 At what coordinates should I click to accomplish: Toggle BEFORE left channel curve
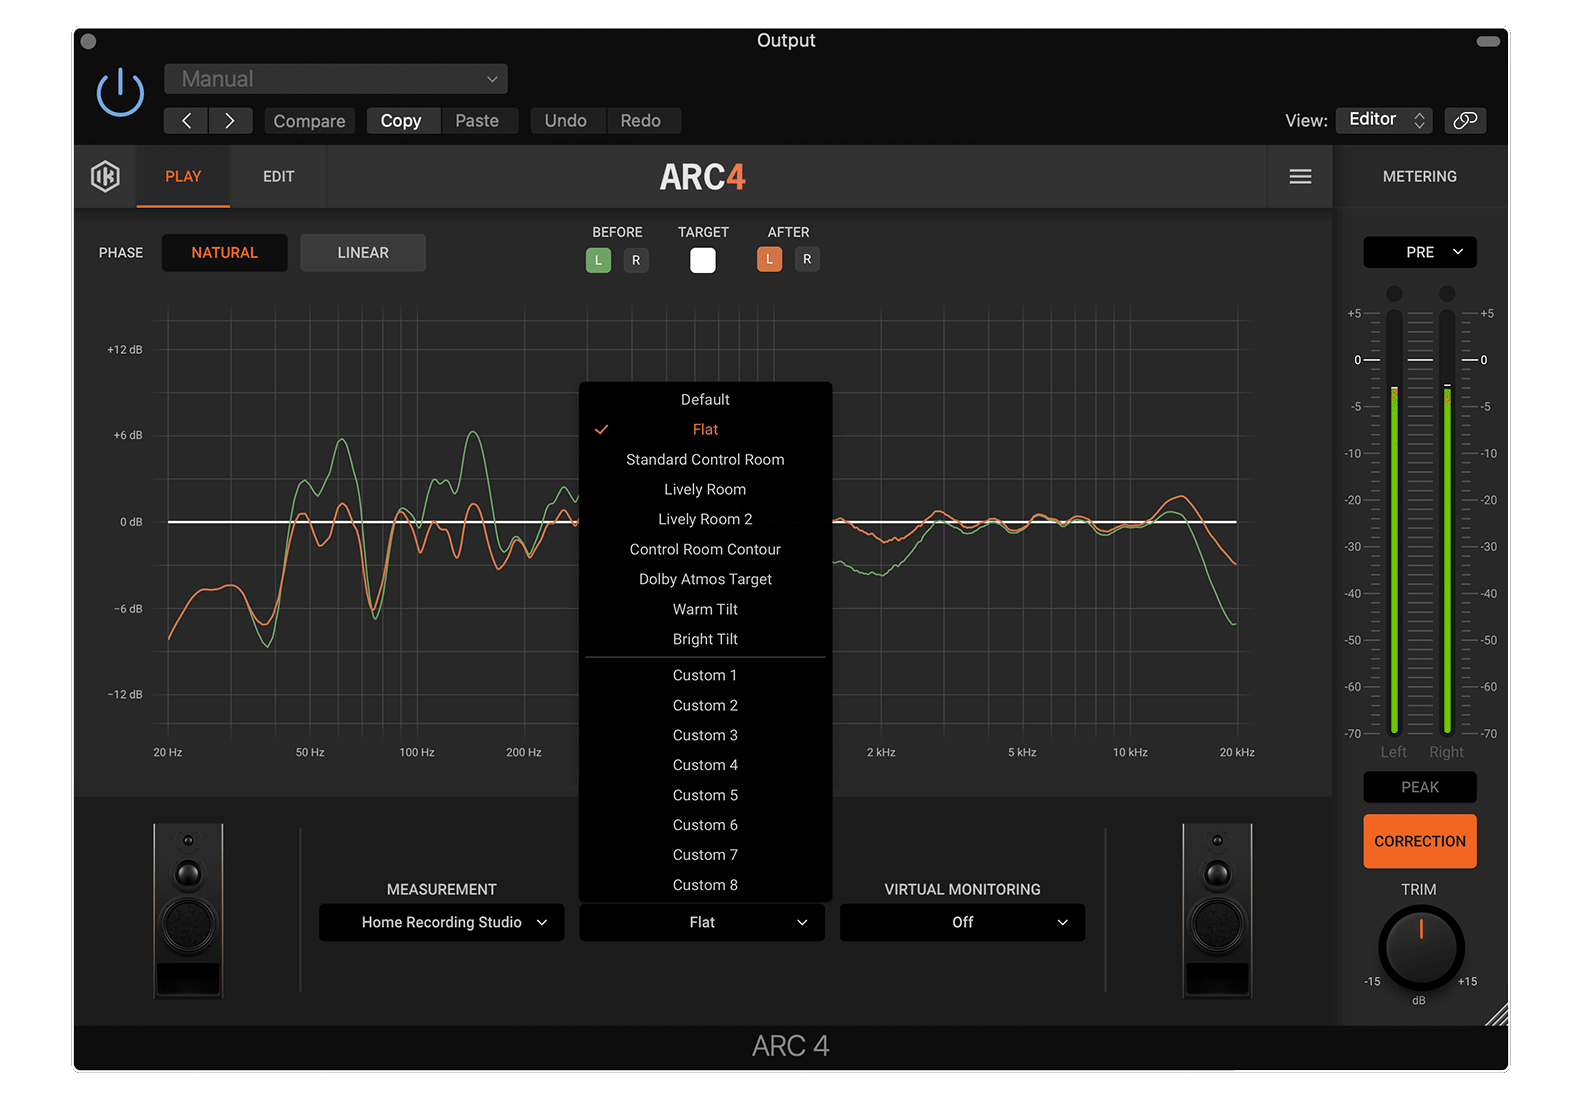coord(598,261)
